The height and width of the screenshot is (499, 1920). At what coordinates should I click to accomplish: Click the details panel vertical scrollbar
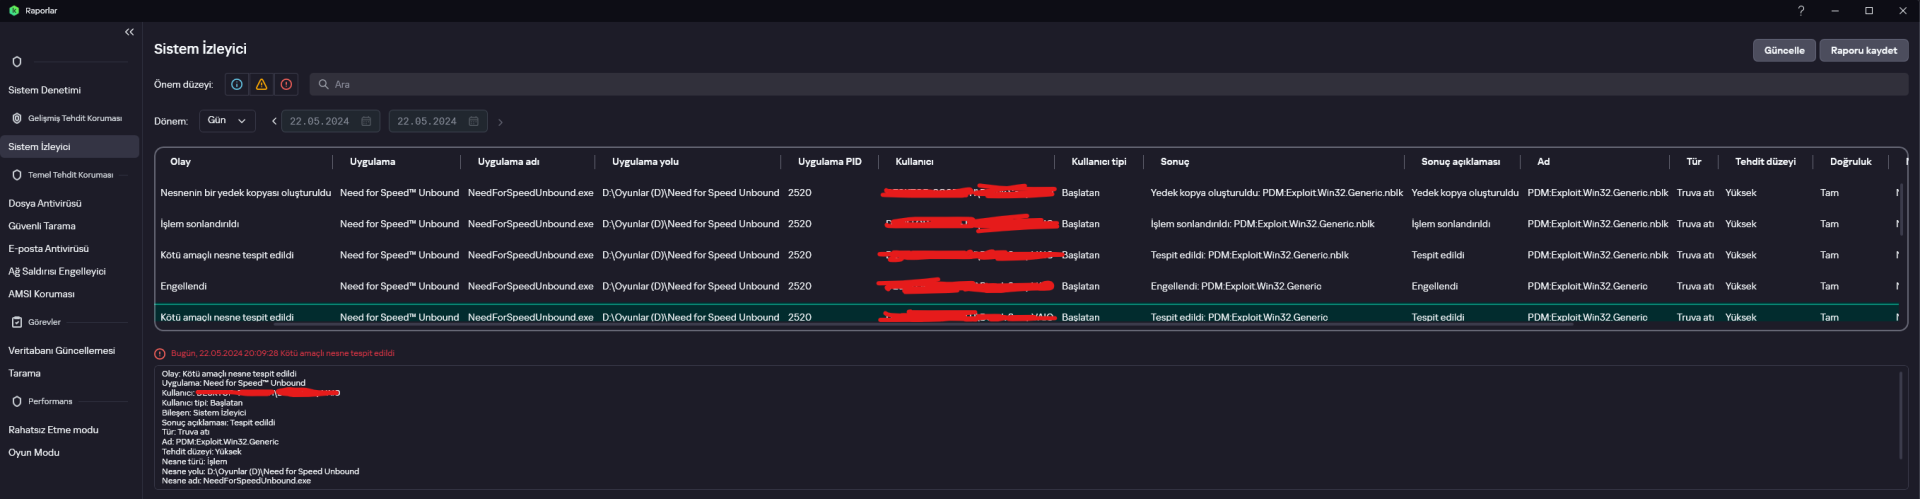pos(1901,415)
